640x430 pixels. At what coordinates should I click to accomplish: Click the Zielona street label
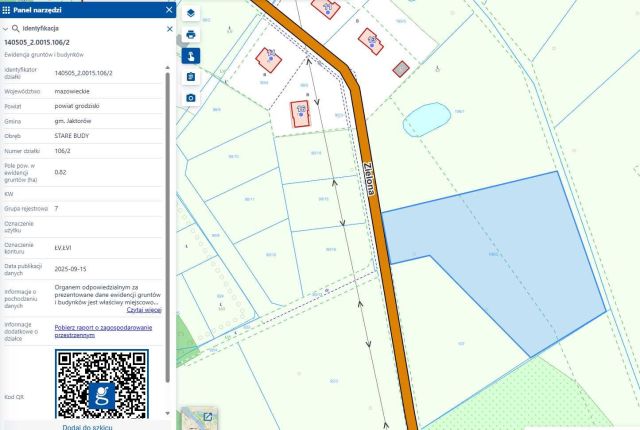tap(369, 179)
